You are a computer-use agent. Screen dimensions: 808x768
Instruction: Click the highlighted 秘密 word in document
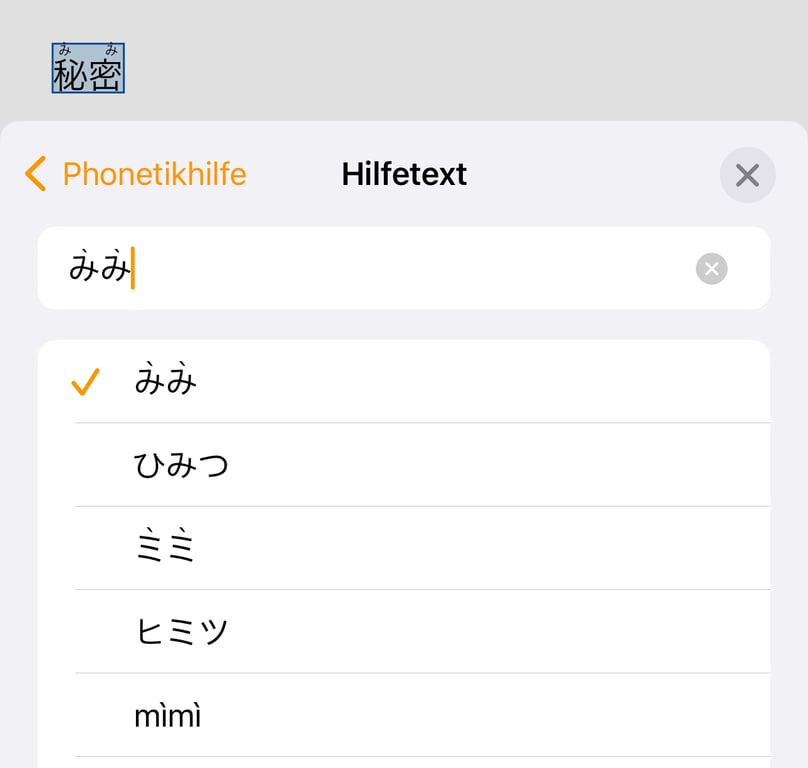click(x=88, y=68)
